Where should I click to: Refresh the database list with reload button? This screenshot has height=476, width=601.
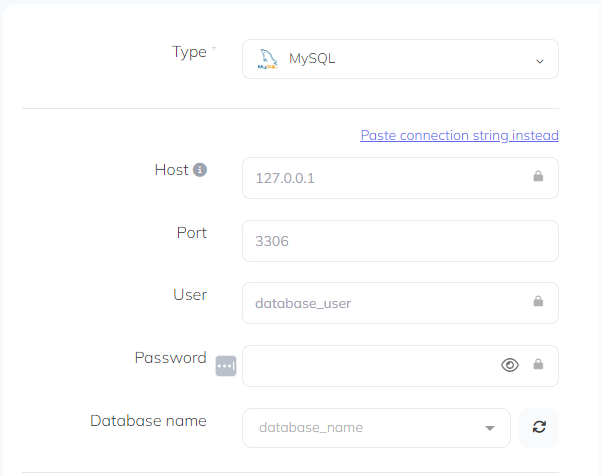539,427
